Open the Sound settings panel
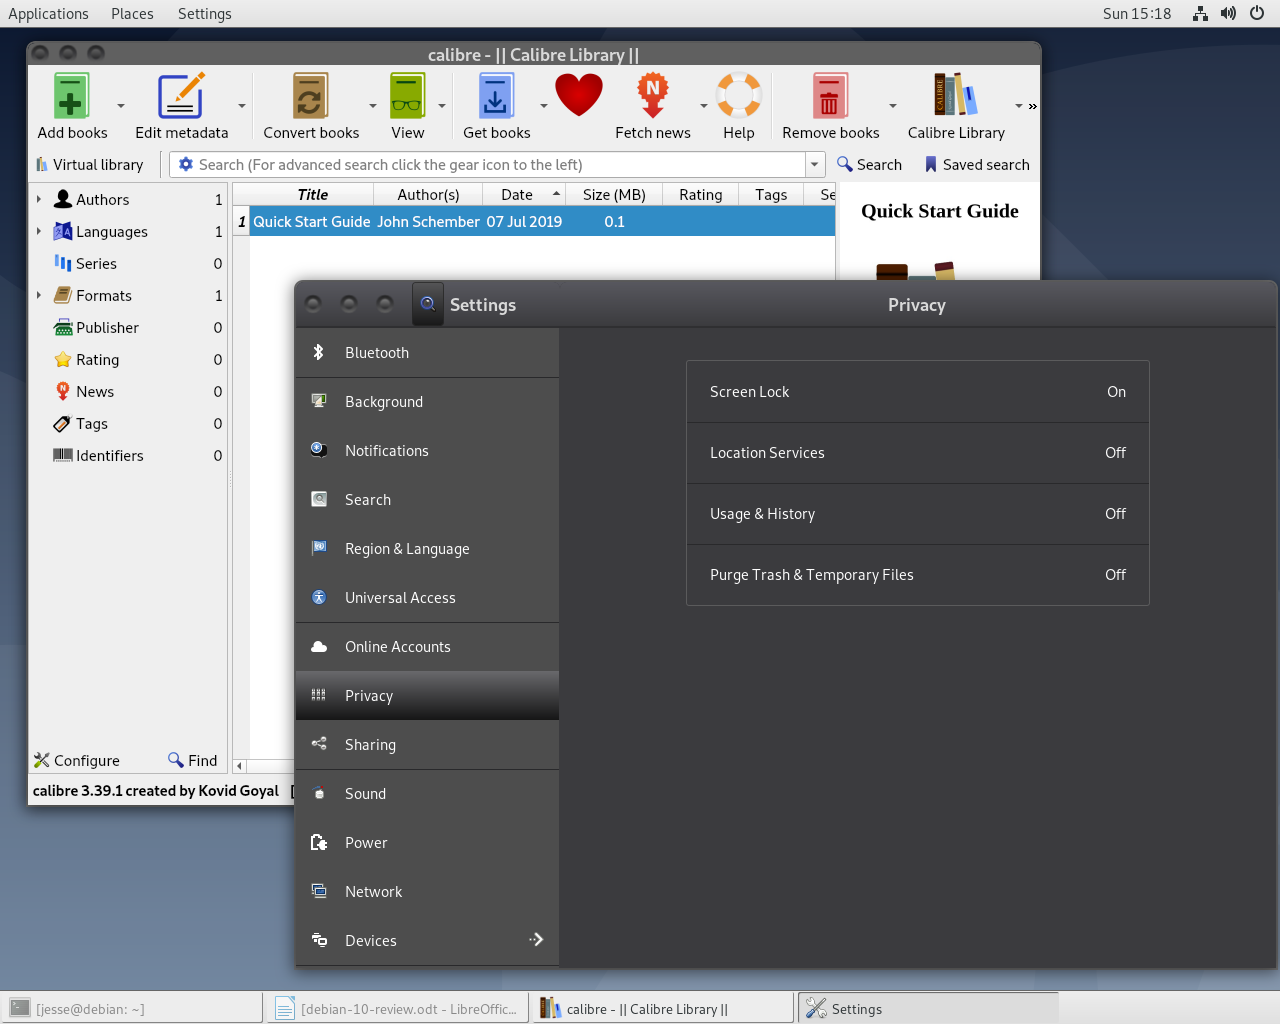1280x1024 pixels. click(427, 794)
